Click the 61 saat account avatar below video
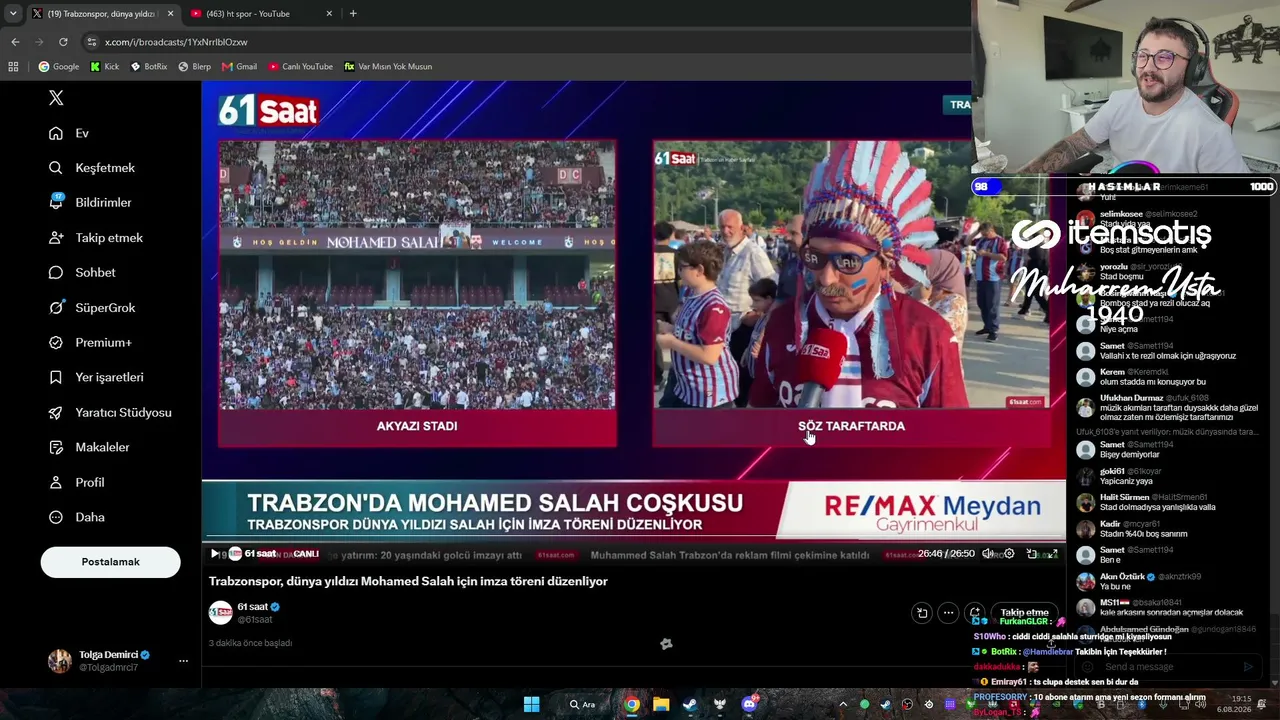 (220, 612)
